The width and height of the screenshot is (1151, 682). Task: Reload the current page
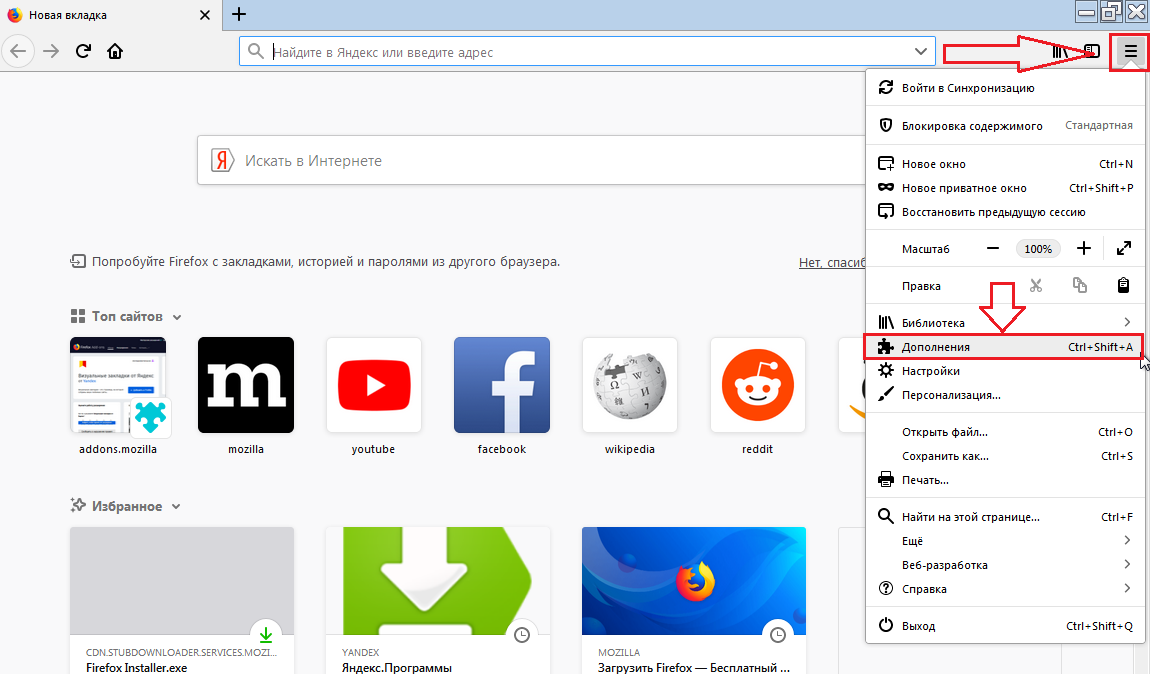tap(84, 51)
